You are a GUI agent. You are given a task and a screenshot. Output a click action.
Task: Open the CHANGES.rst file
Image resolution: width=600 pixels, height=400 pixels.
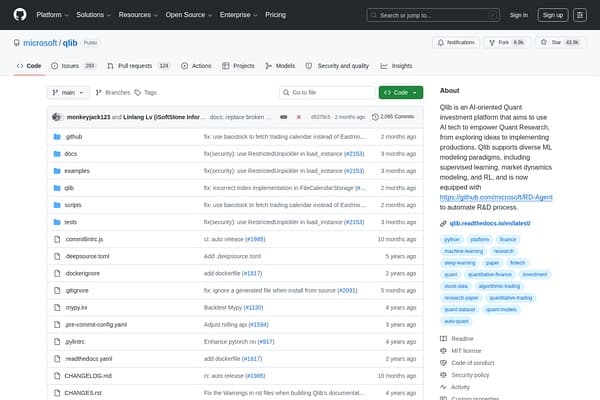coord(83,393)
